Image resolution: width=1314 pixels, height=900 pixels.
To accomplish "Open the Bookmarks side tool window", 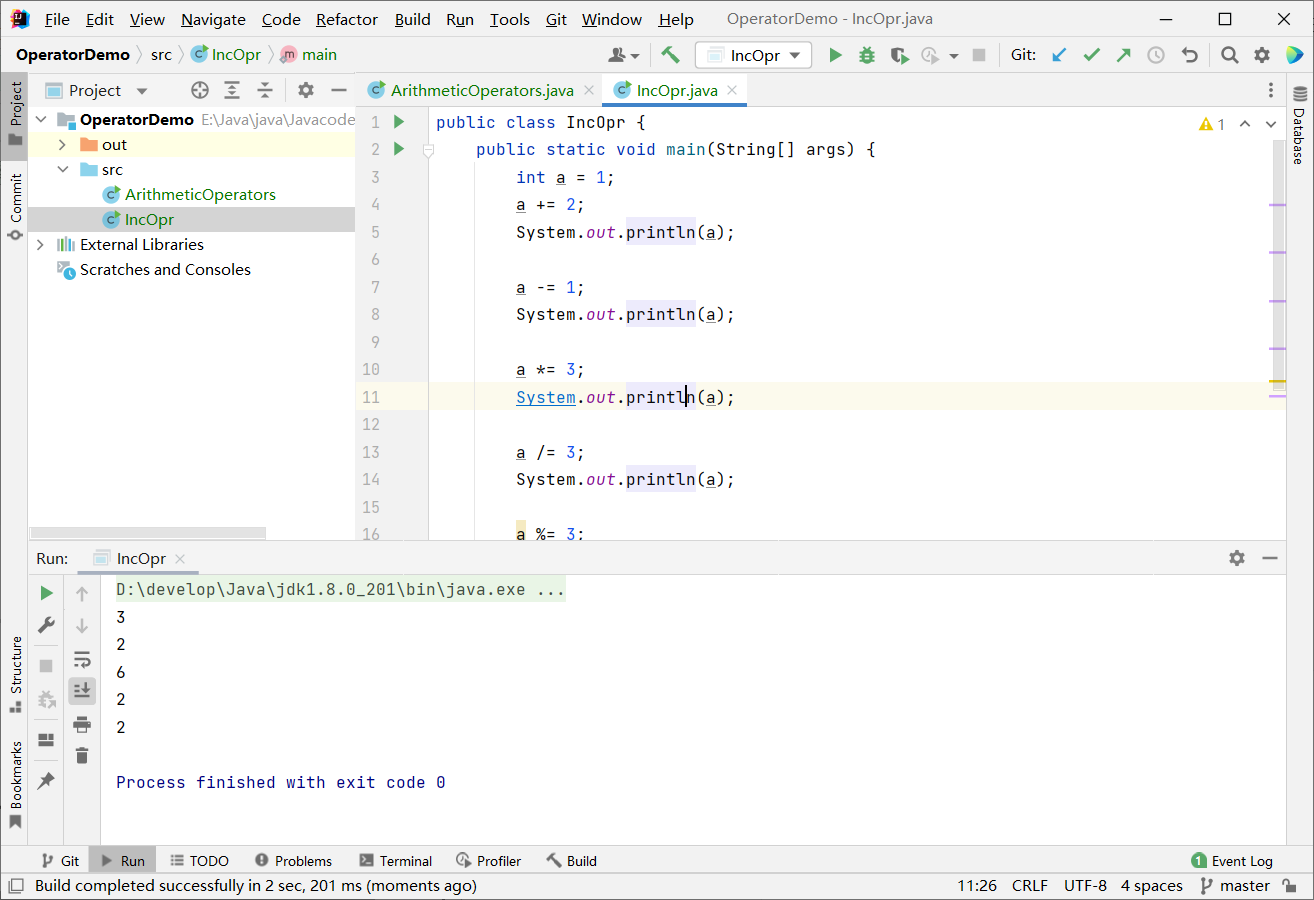I will coord(15,785).
